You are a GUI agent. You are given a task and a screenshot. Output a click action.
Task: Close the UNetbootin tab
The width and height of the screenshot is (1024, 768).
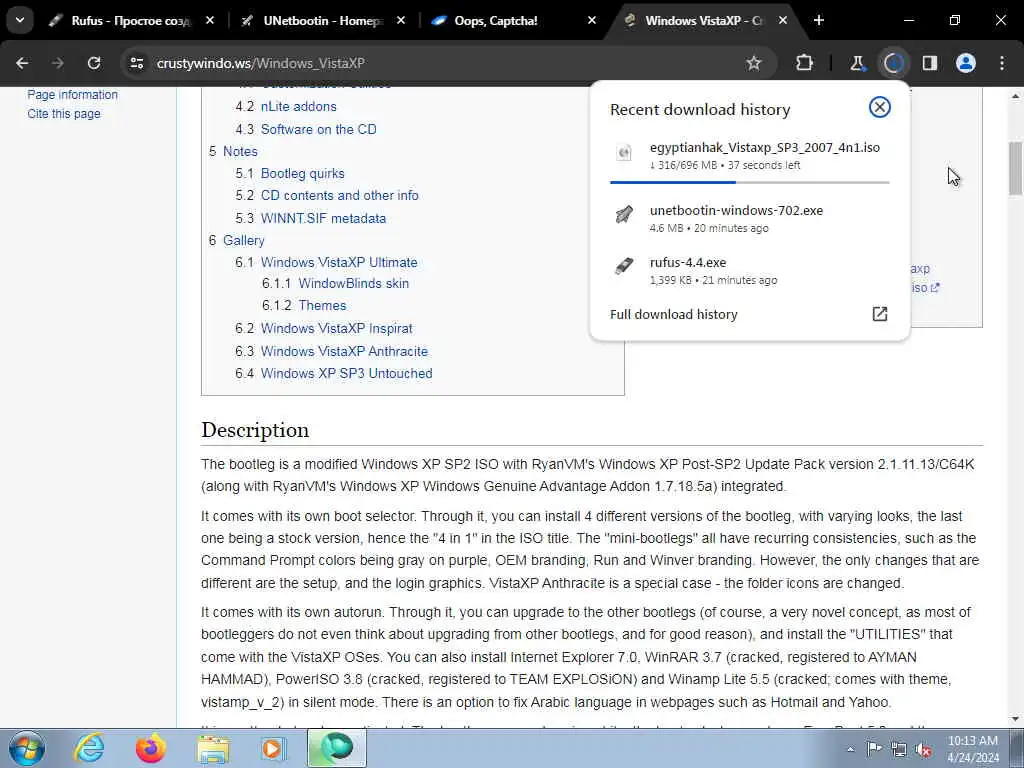(401, 21)
